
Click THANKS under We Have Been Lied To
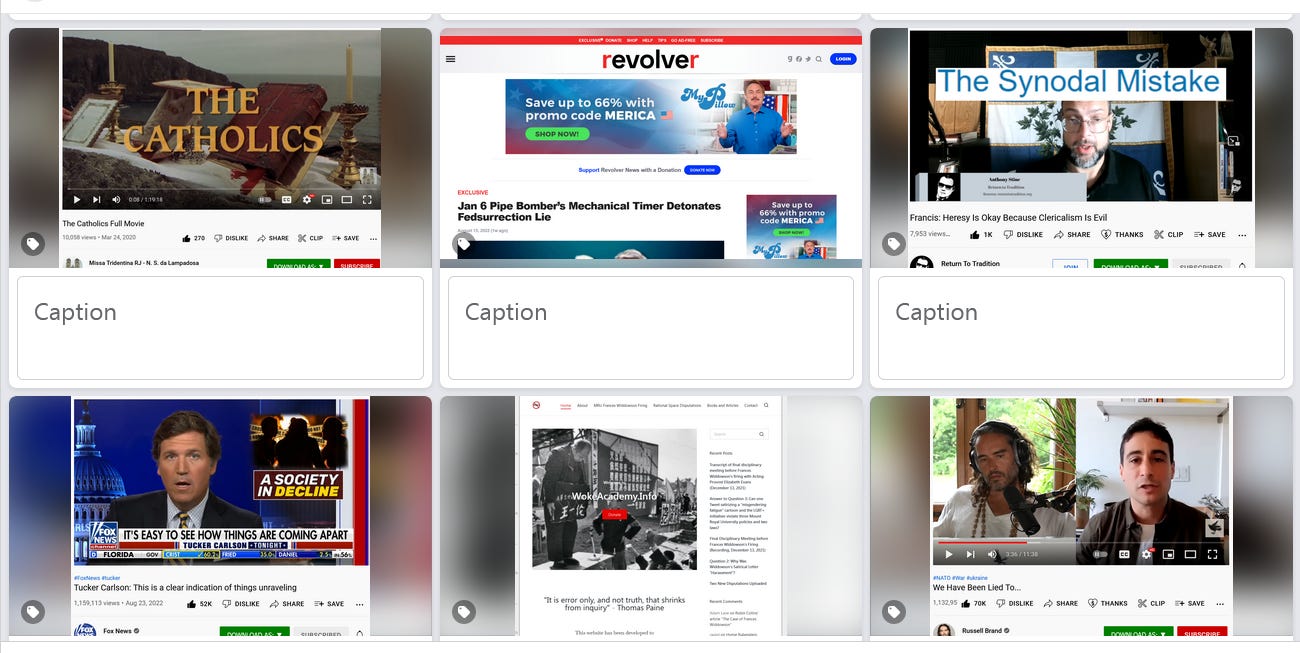1107,603
